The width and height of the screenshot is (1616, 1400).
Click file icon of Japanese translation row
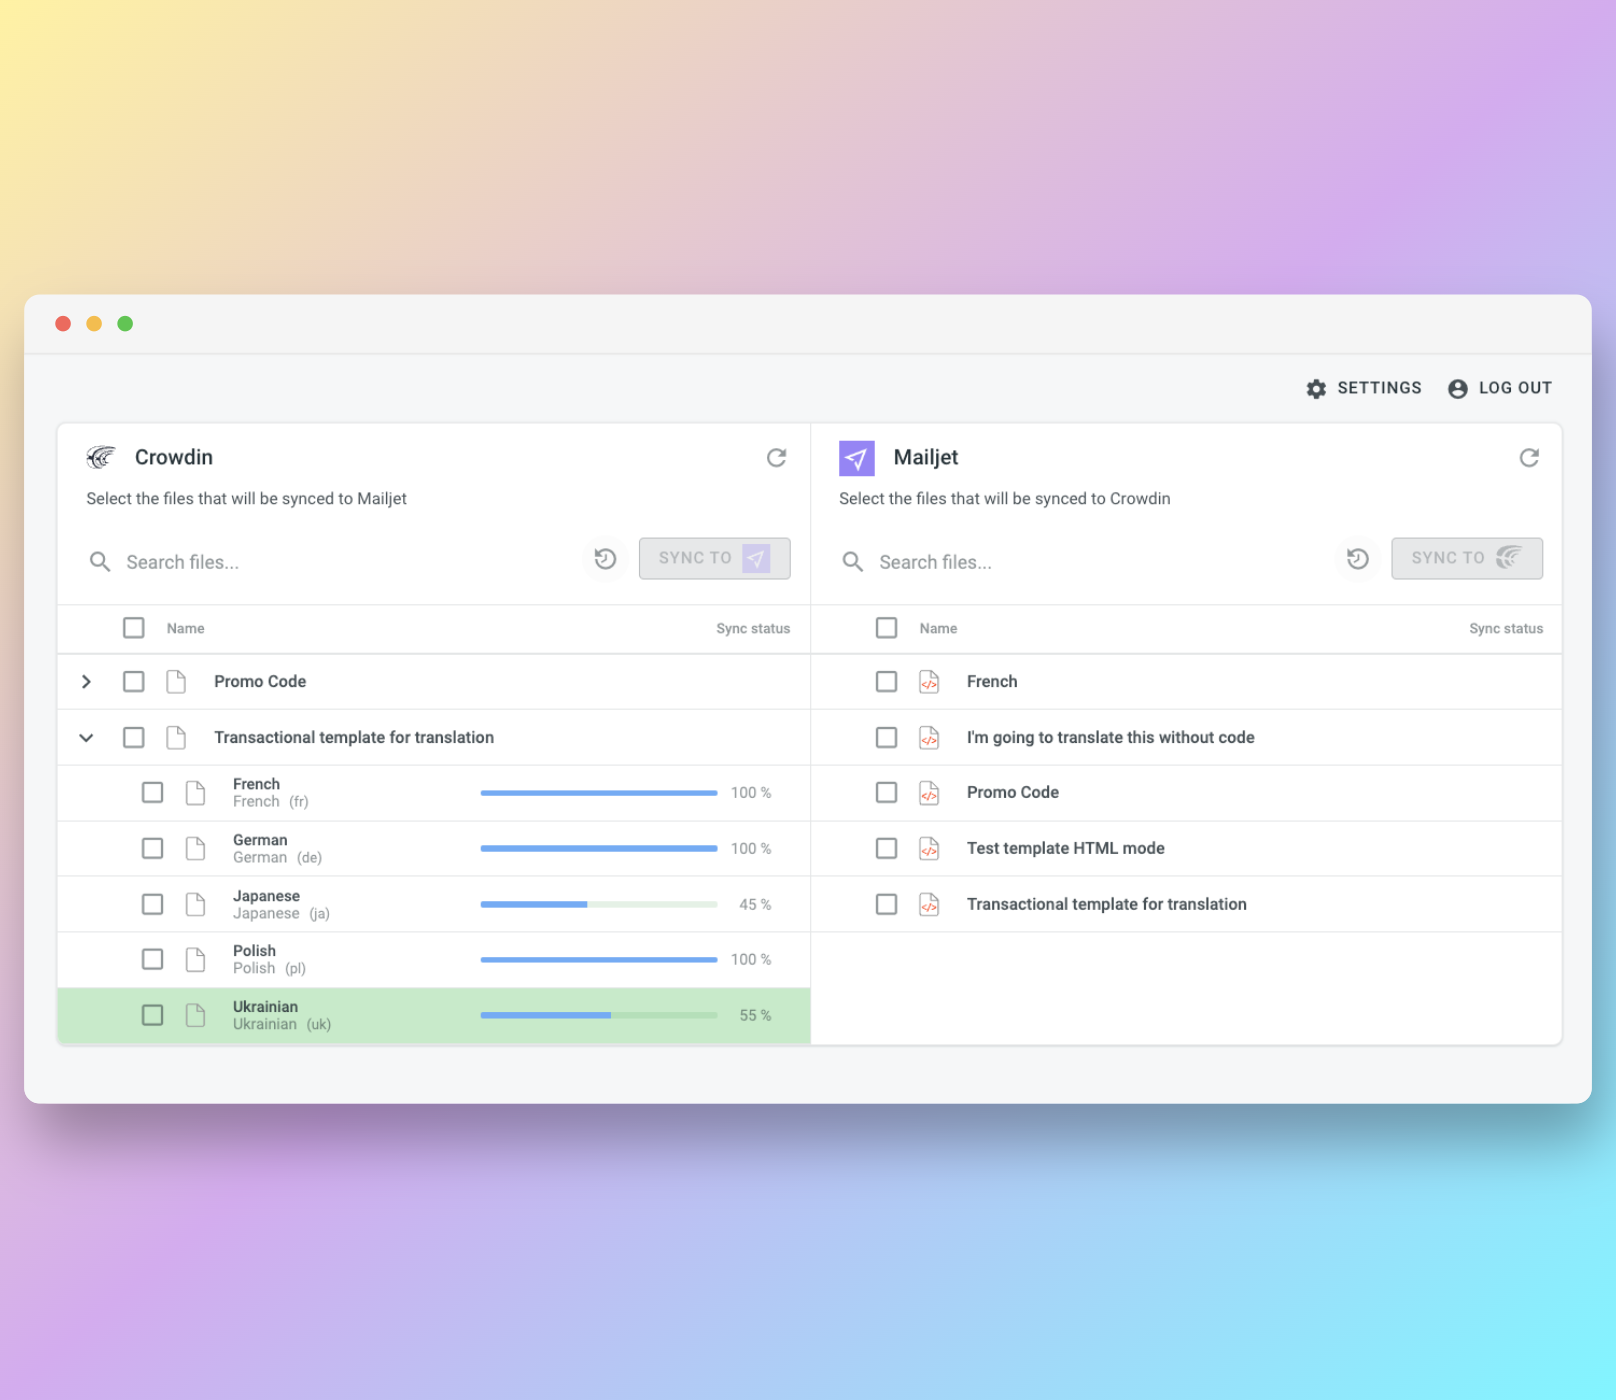coord(195,905)
